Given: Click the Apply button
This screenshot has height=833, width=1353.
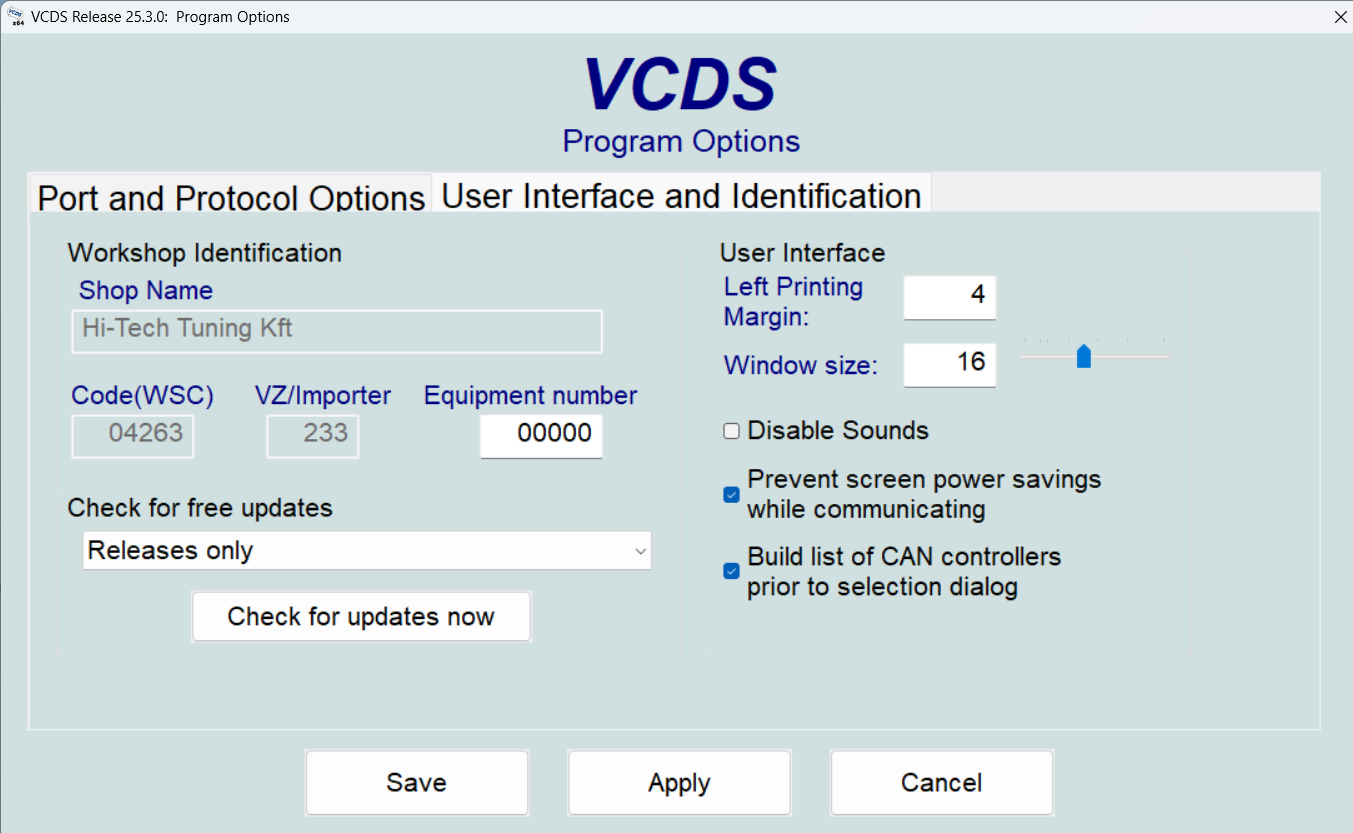Looking at the screenshot, I should (x=680, y=782).
